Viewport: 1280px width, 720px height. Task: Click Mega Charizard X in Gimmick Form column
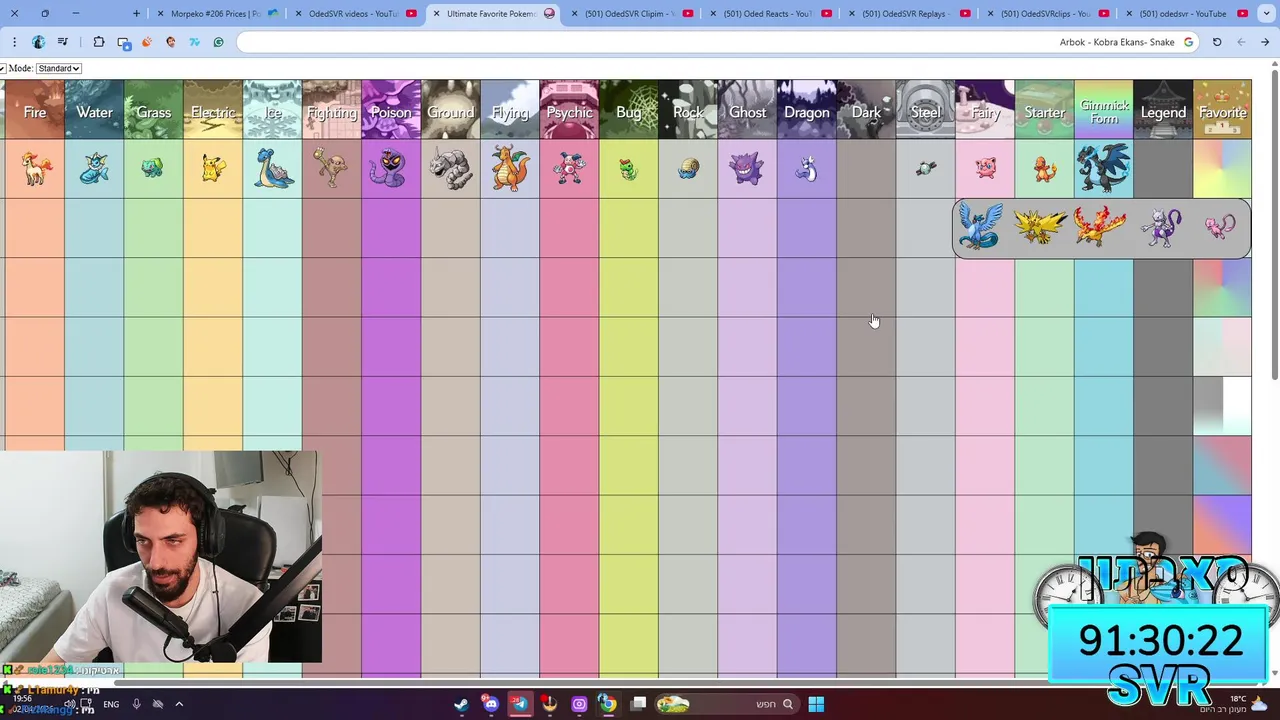(x=1103, y=168)
